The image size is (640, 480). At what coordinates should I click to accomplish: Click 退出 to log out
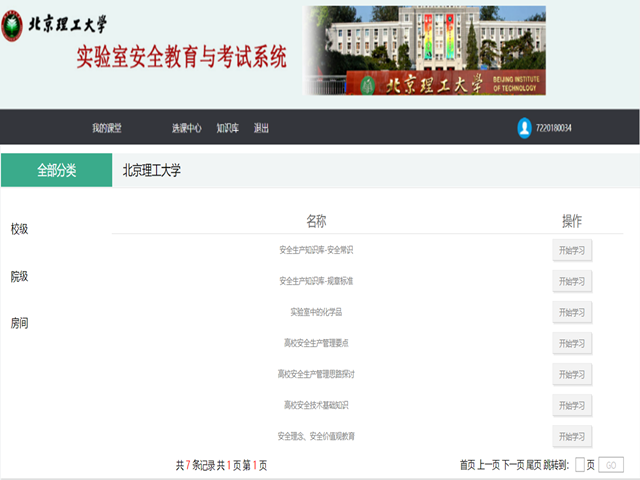click(x=261, y=128)
